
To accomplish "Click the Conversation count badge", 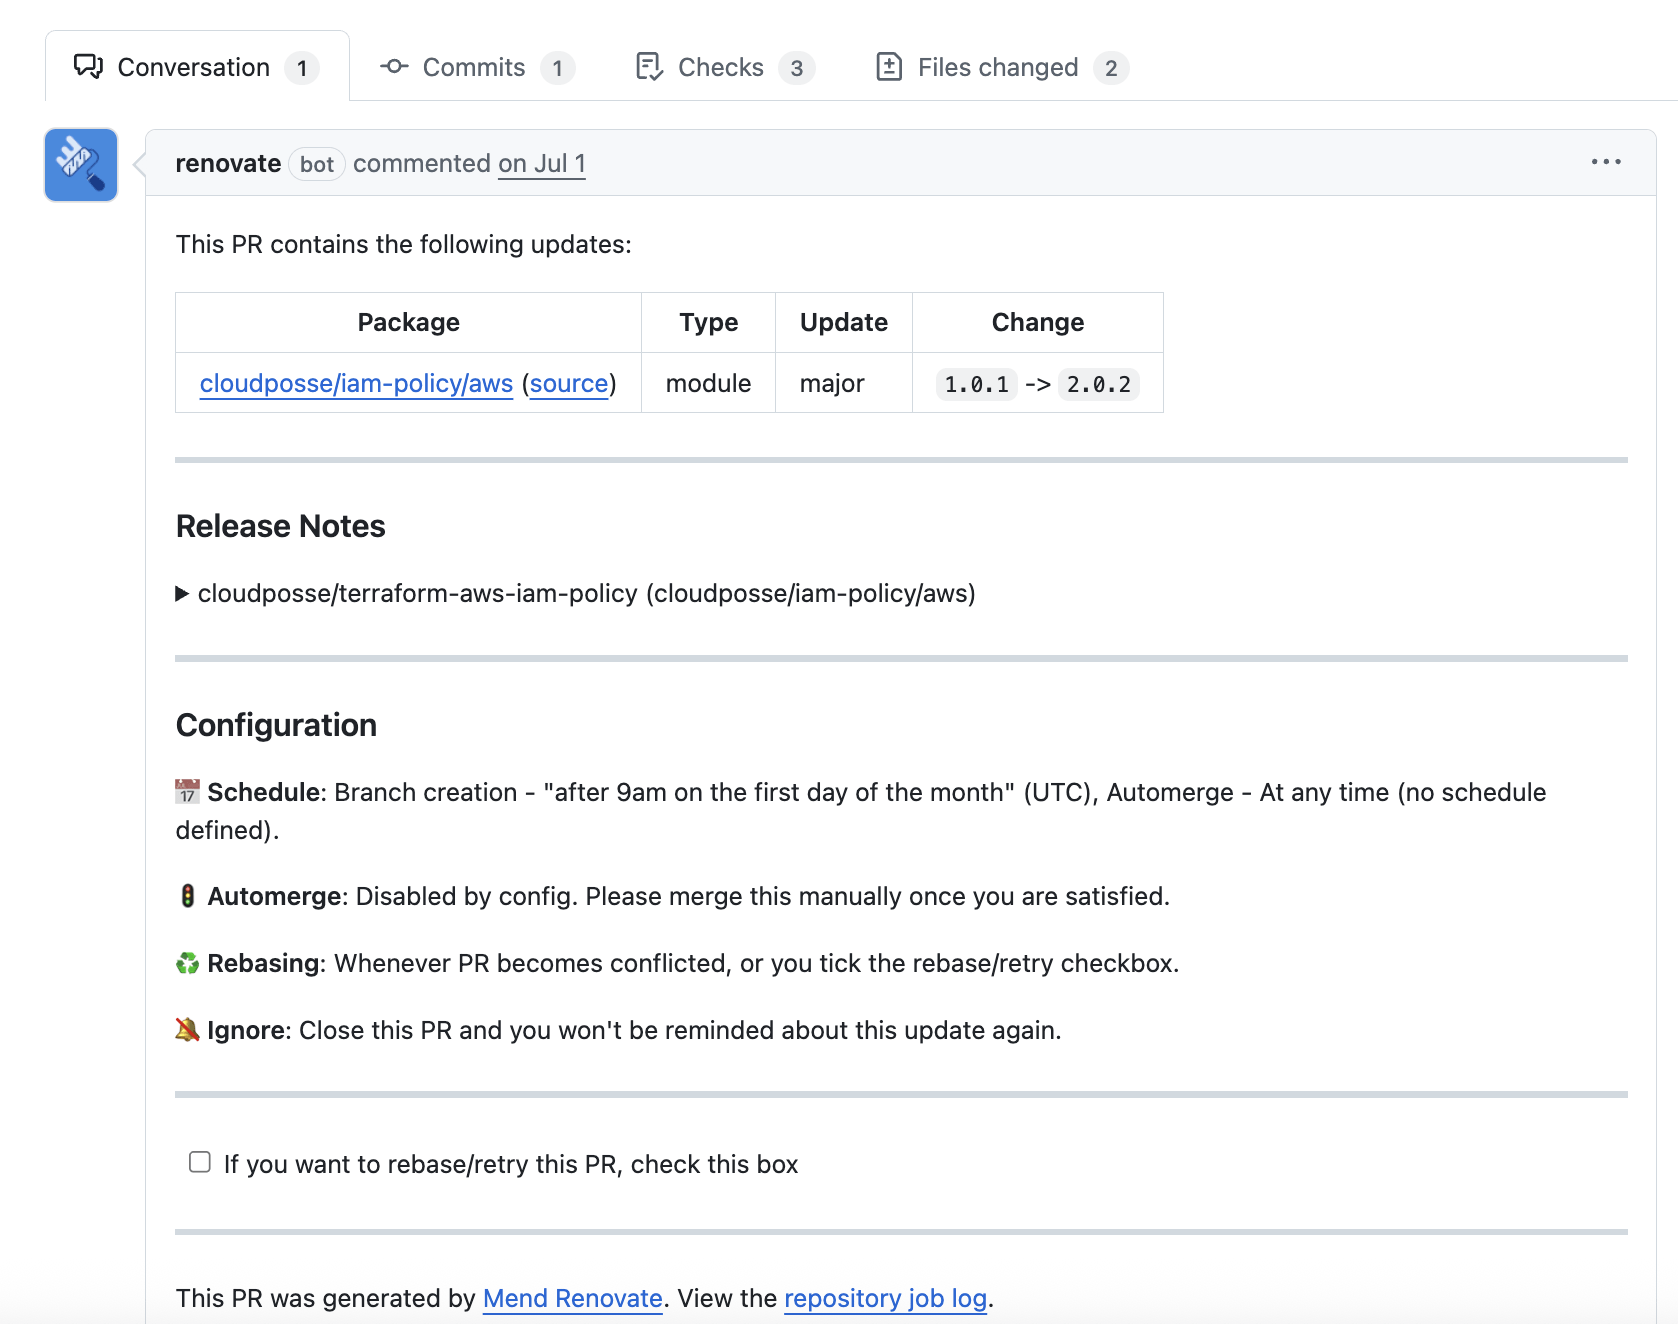I will coord(303,68).
